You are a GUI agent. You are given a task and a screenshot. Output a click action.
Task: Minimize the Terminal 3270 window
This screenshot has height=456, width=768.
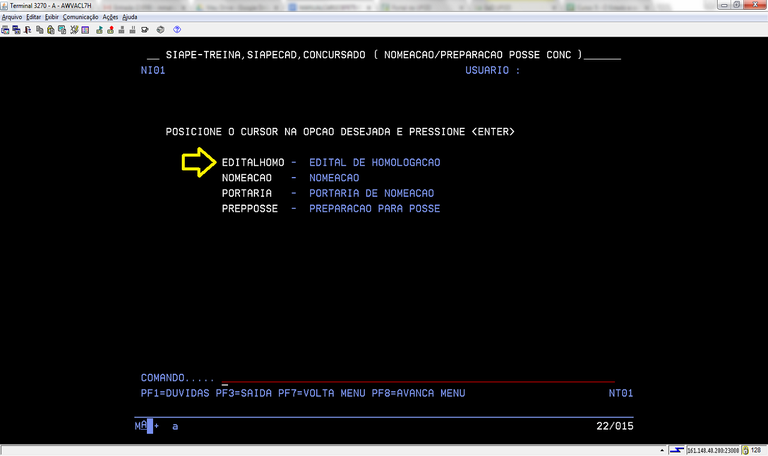click(724, 5)
